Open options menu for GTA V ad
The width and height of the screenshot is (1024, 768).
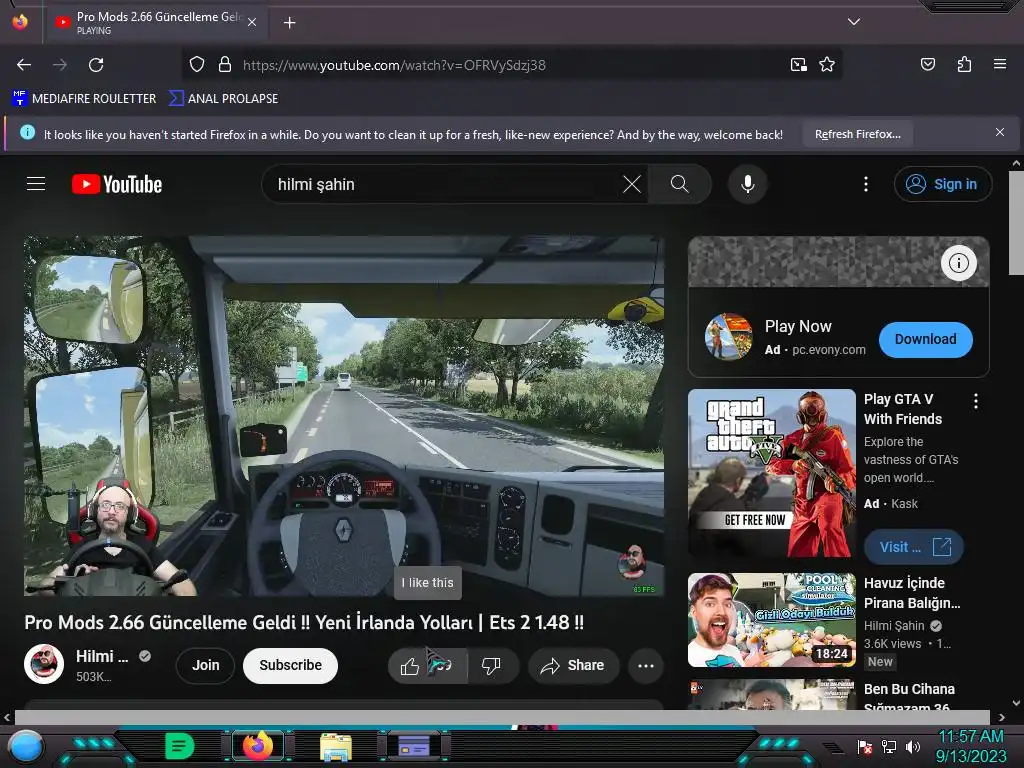click(x=976, y=401)
